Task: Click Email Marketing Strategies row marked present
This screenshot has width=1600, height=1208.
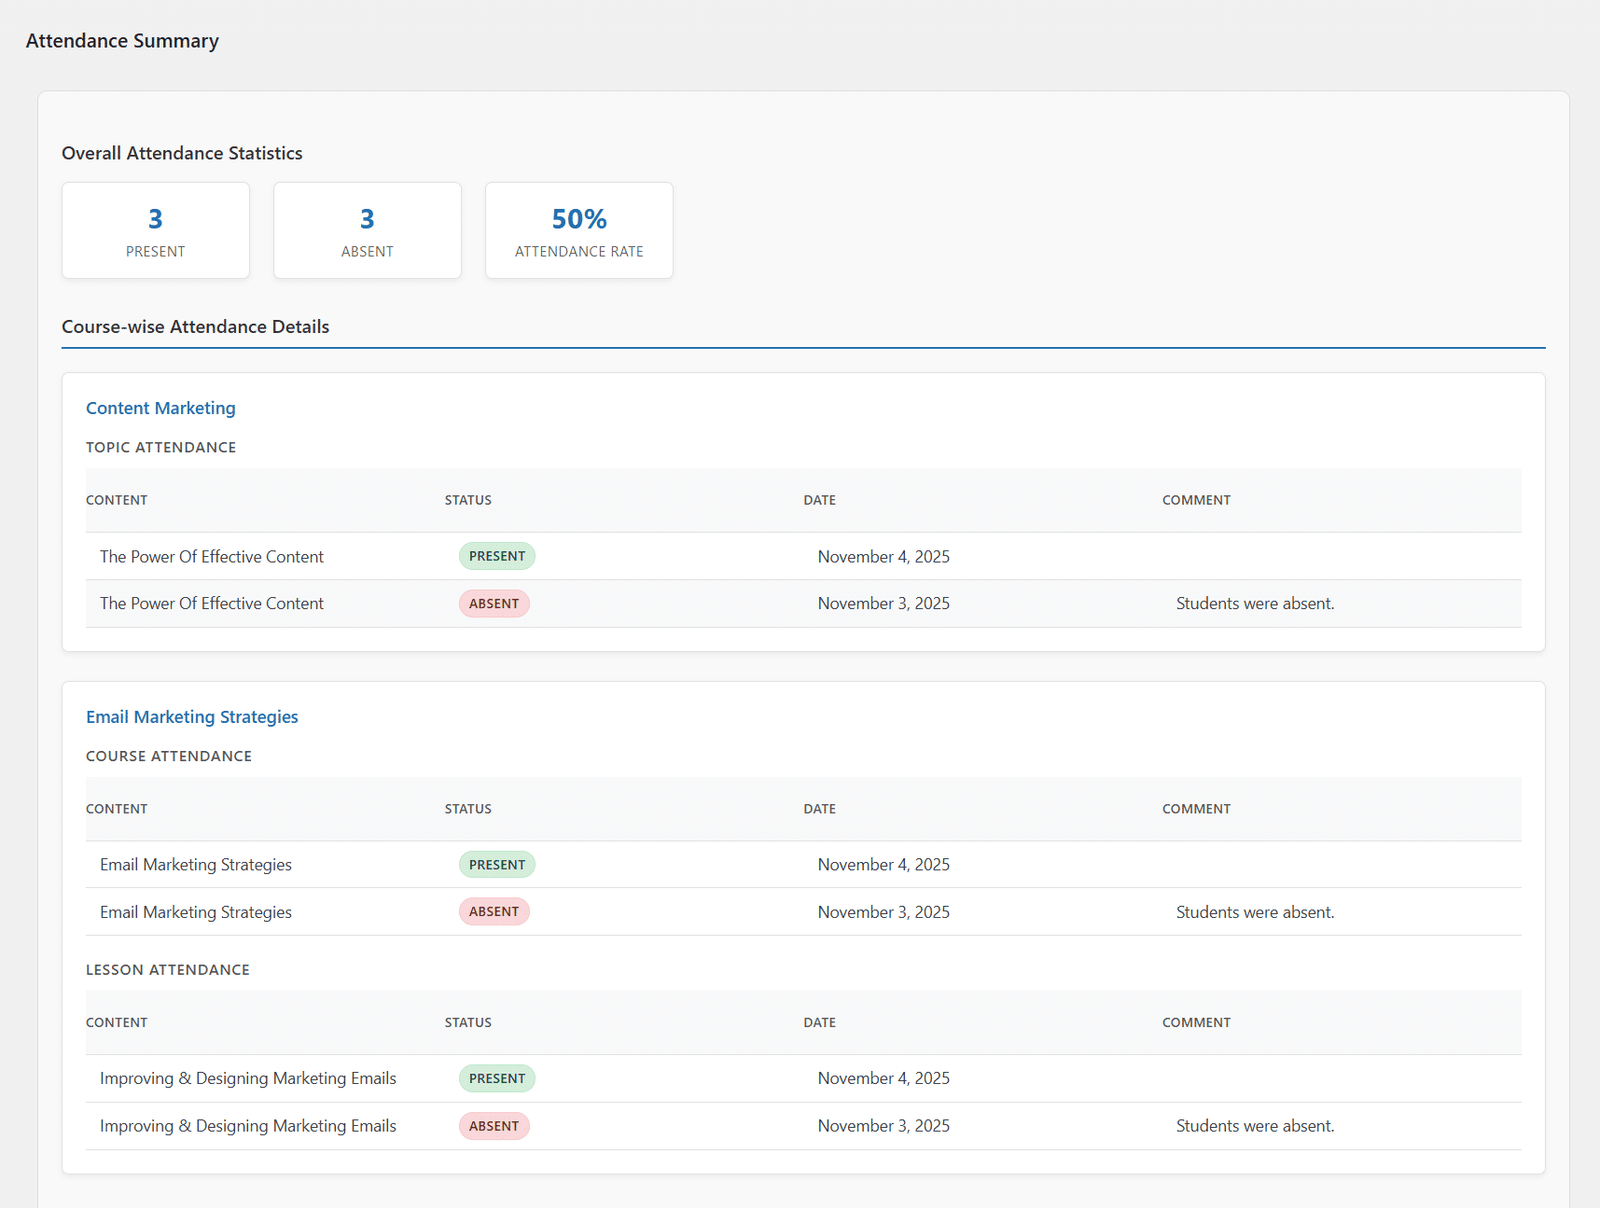Action: 804,865
